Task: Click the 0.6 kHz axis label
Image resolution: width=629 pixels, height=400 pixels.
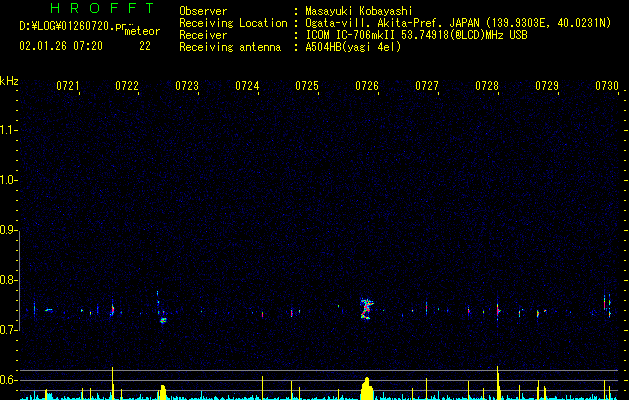Action: click(9, 380)
